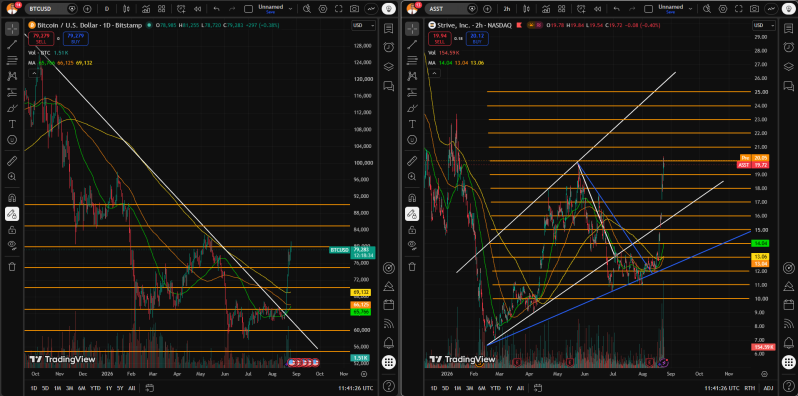Image resolution: width=798 pixels, height=396 pixels.
Task: Take a snapshot of the ASST chart
Action: (754, 9)
